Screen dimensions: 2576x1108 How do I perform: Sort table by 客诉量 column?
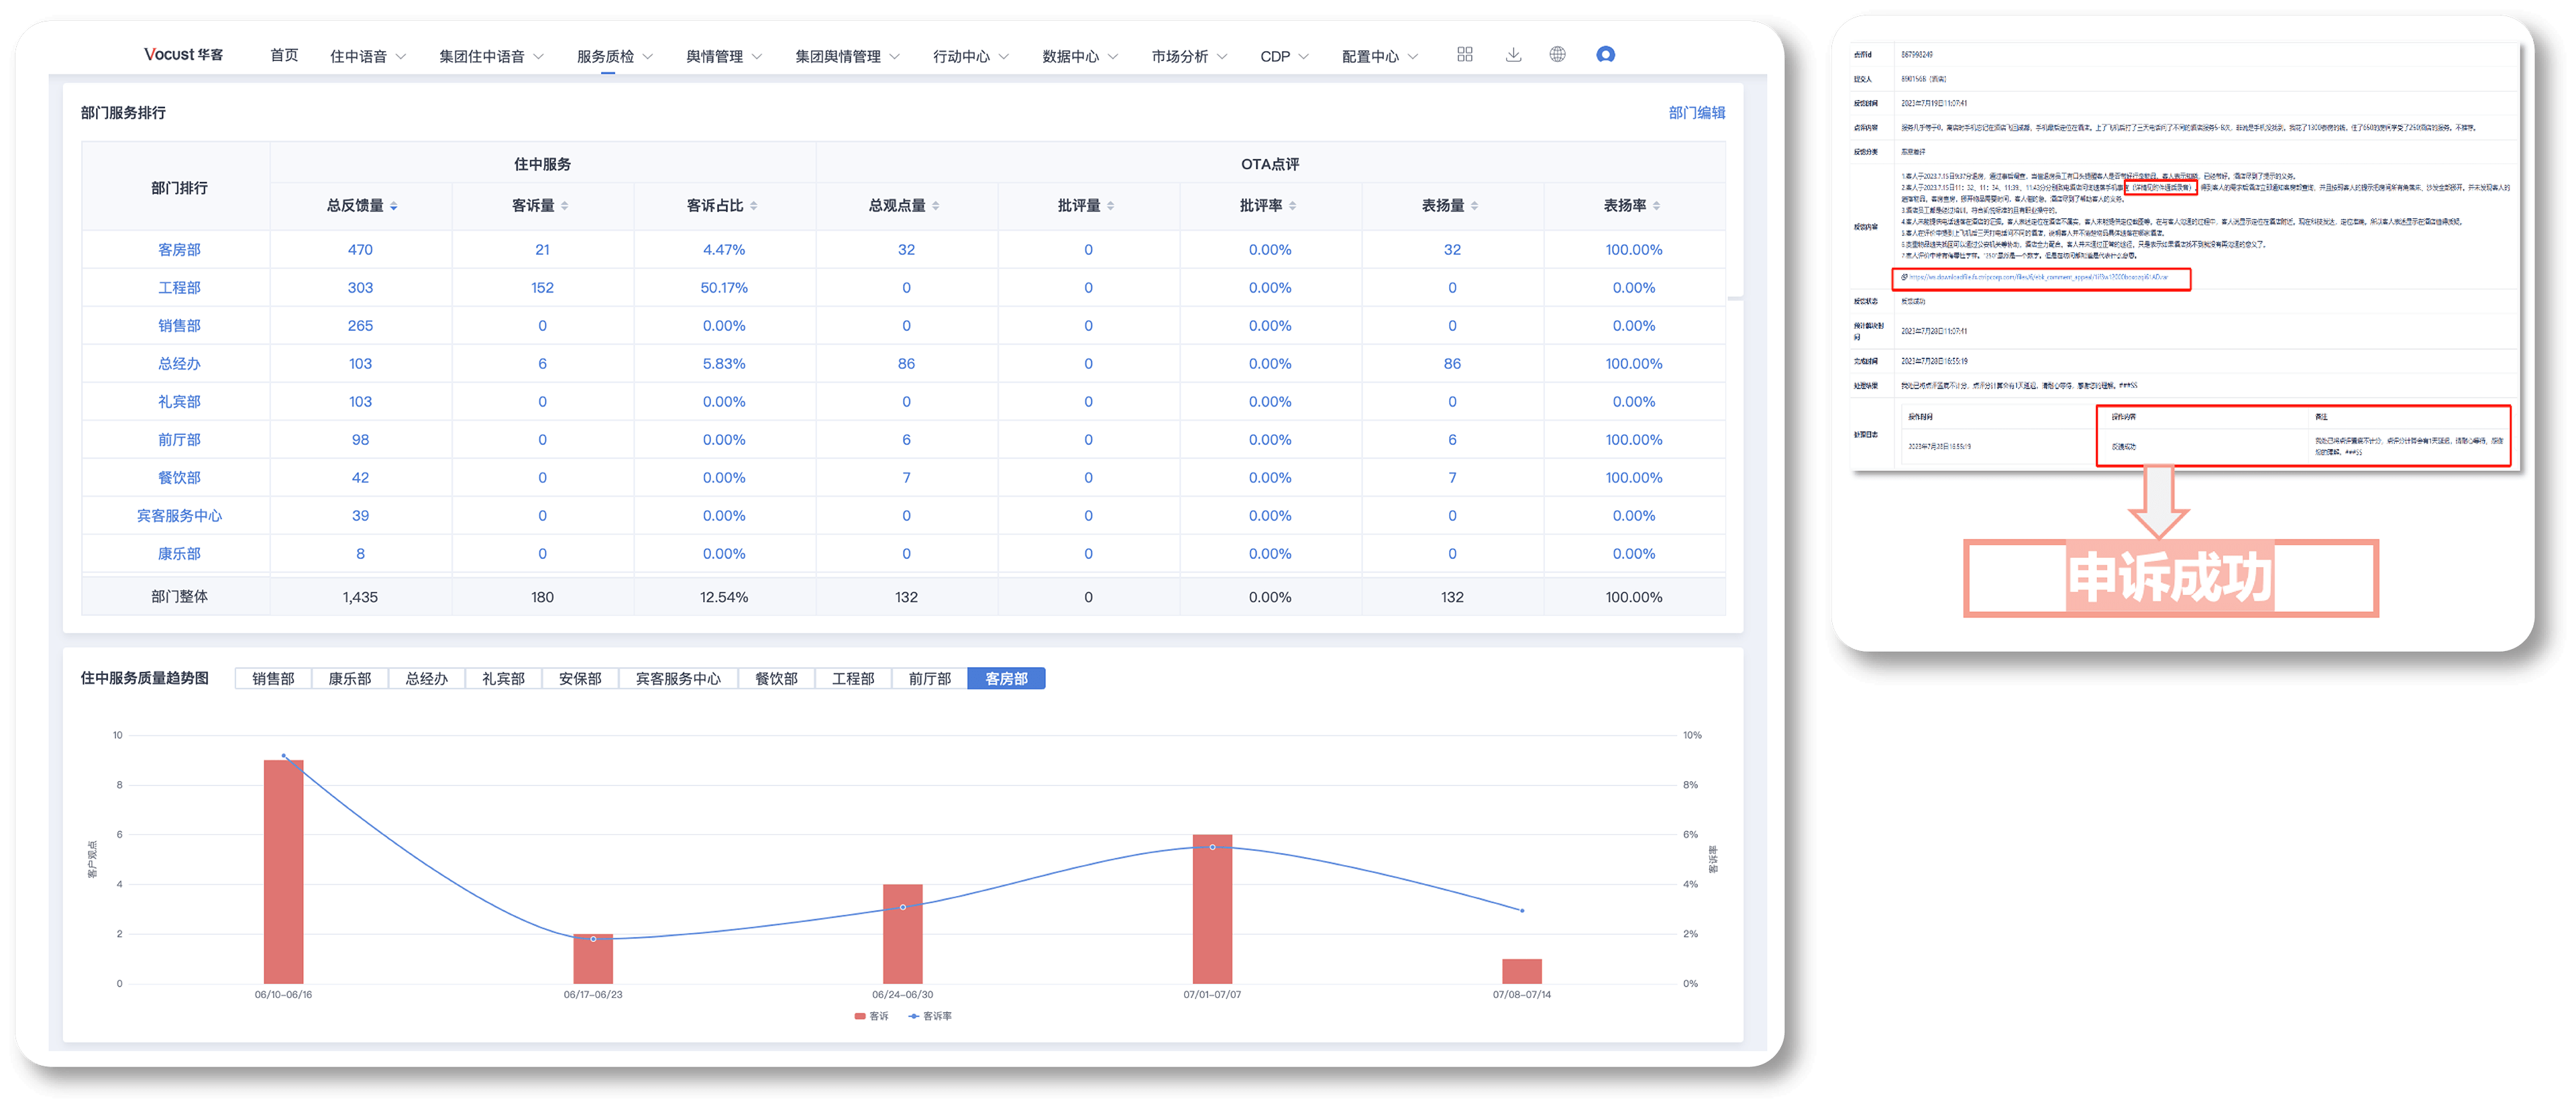click(x=564, y=206)
